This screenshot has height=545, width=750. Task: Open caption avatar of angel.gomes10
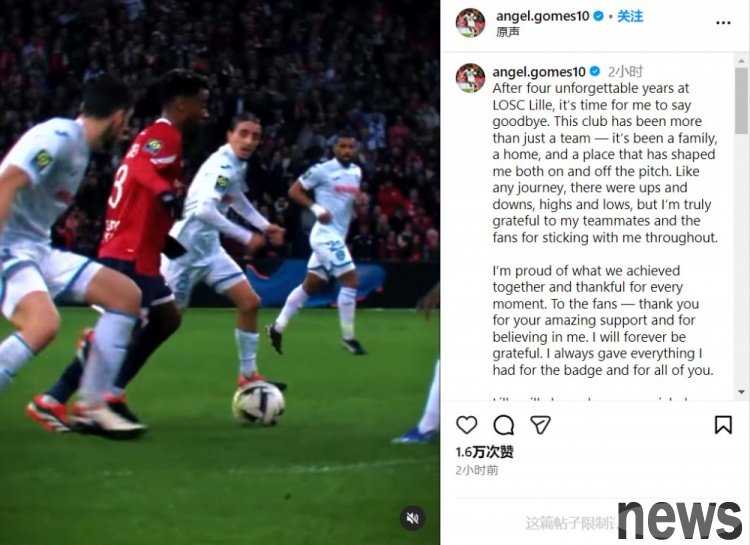point(470,78)
